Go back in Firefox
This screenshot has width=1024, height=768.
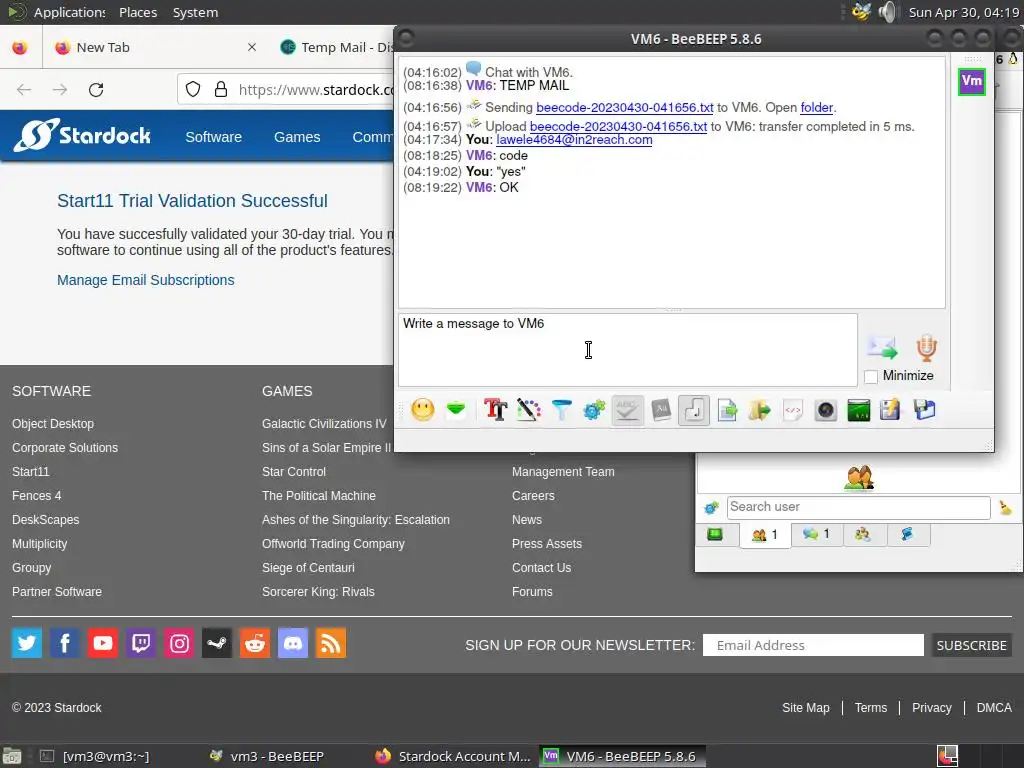tap(24, 89)
